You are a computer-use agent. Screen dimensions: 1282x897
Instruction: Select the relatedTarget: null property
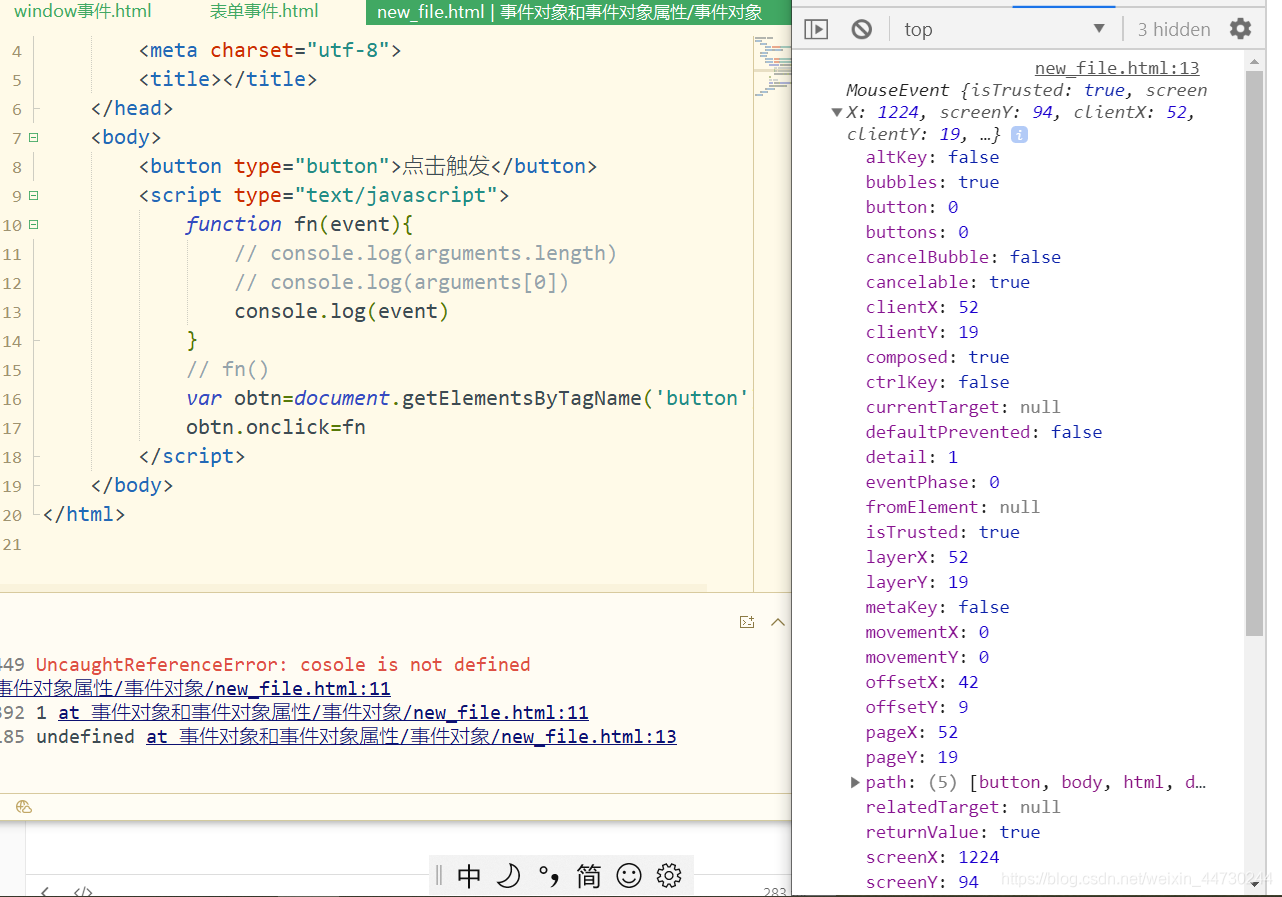coord(963,807)
